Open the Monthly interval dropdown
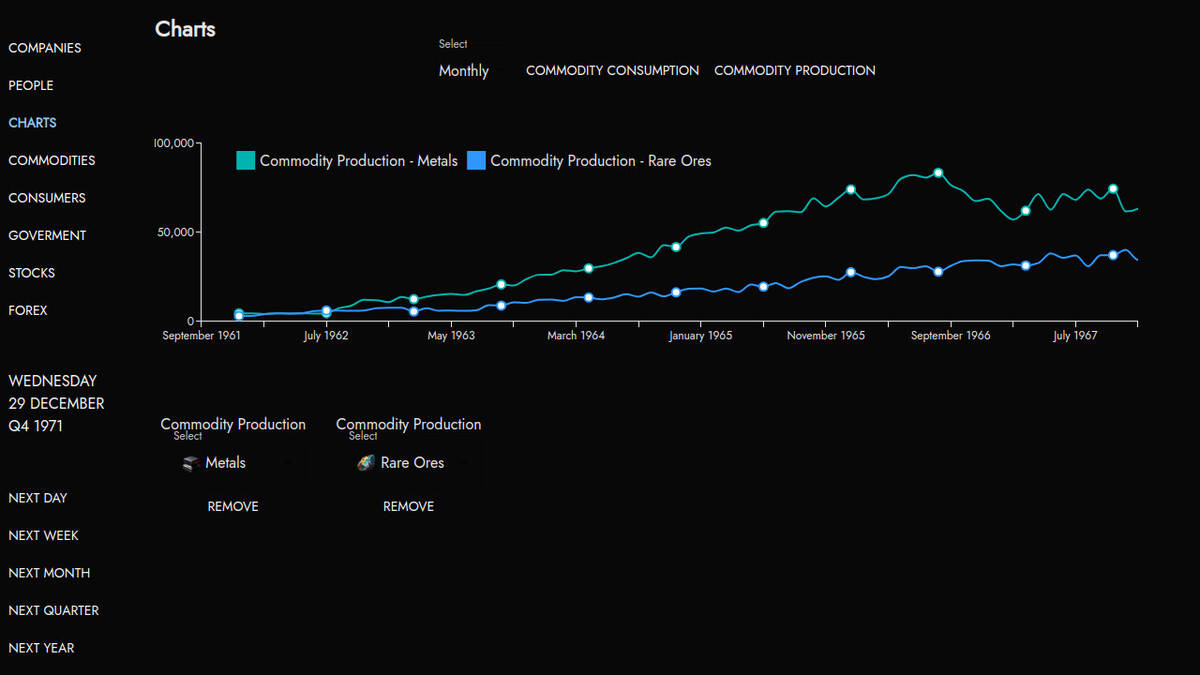 (x=464, y=71)
